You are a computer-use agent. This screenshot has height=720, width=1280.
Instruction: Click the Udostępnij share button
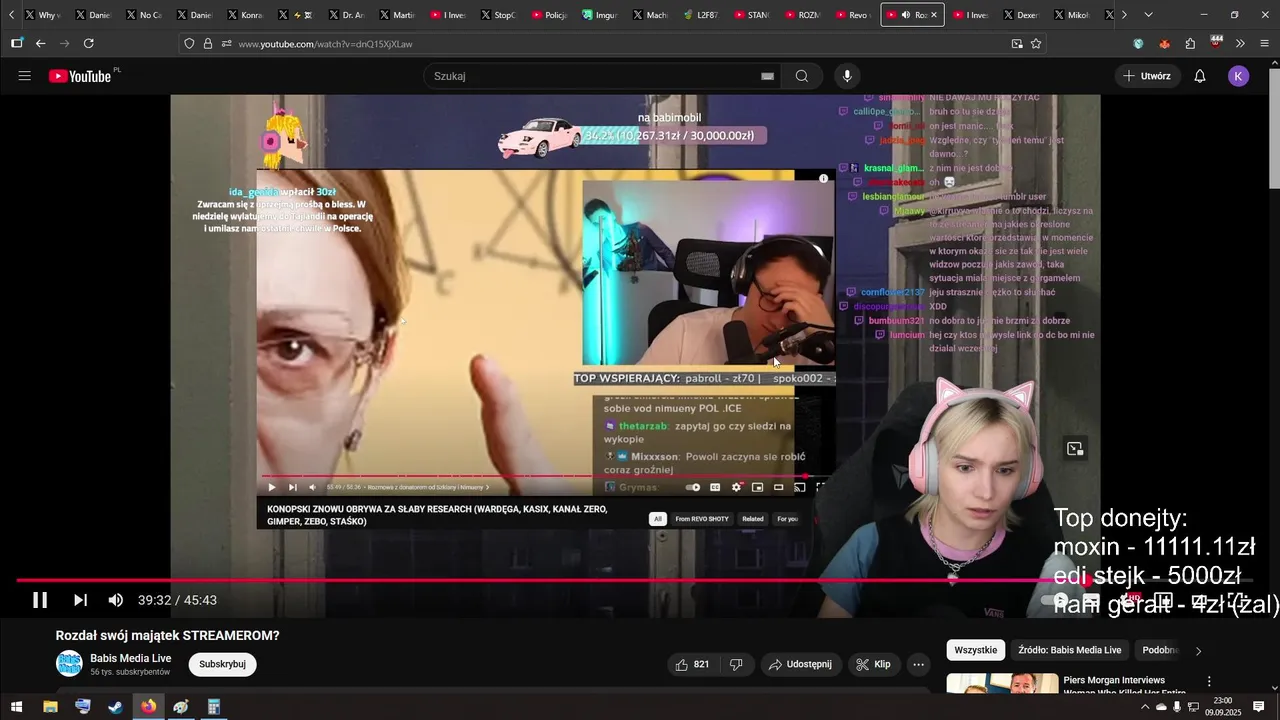coord(800,664)
